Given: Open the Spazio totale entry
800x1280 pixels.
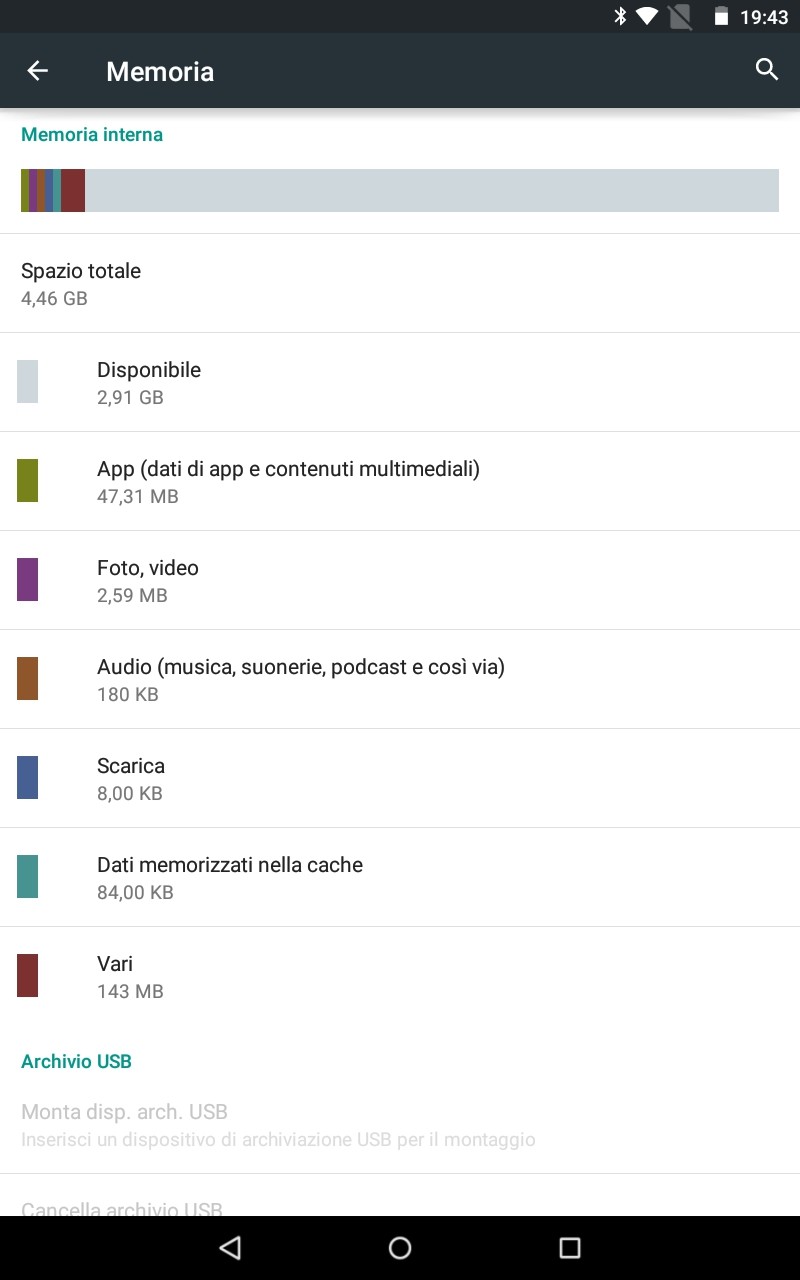Looking at the screenshot, I should pos(400,283).
